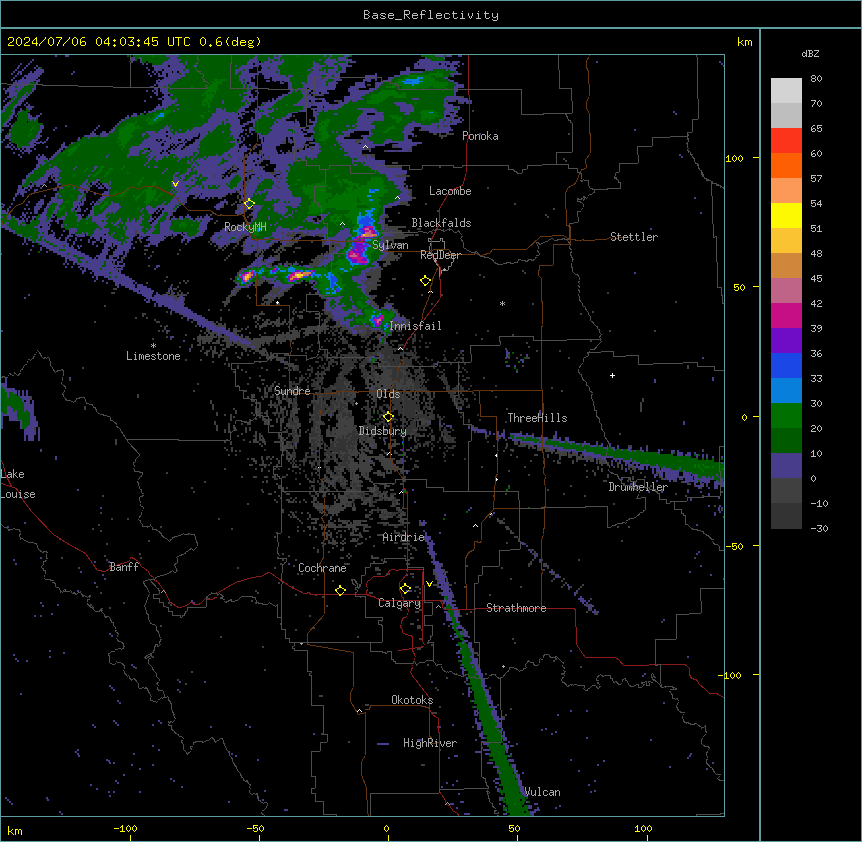Click the yellow diamond marker below Olds

pos(389,417)
